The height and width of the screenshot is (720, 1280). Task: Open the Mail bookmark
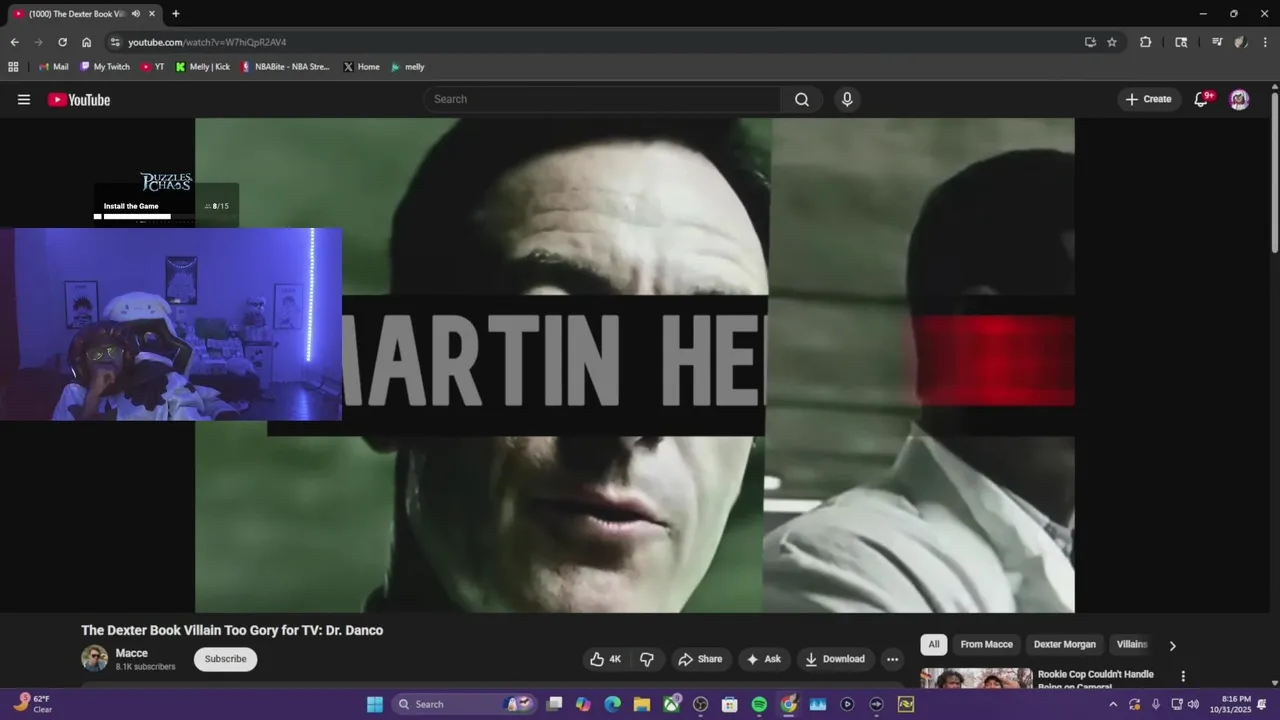pyautogui.click(x=53, y=67)
